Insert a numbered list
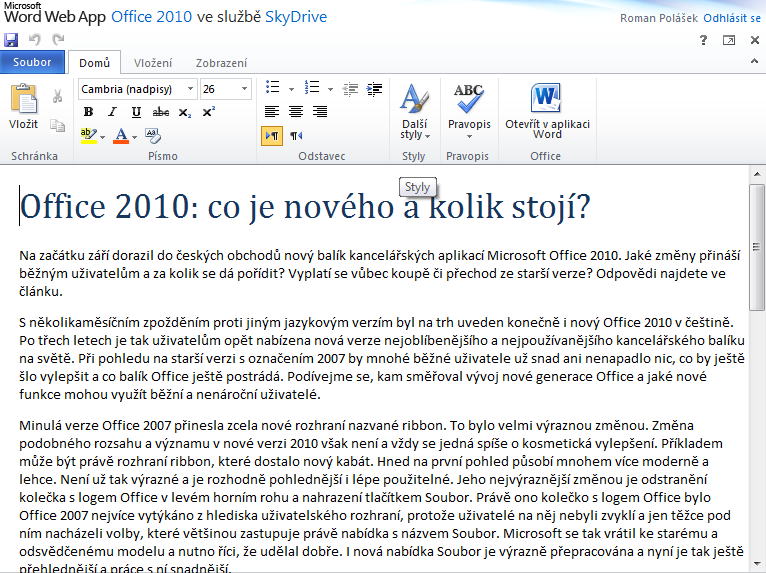The width and height of the screenshot is (766, 573). [x=312, y=88]
